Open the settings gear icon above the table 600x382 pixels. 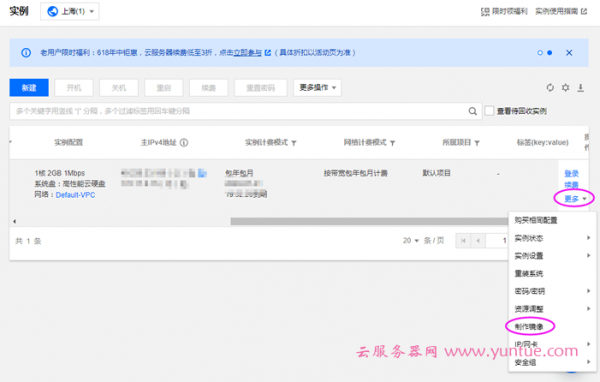coord(565,88)
